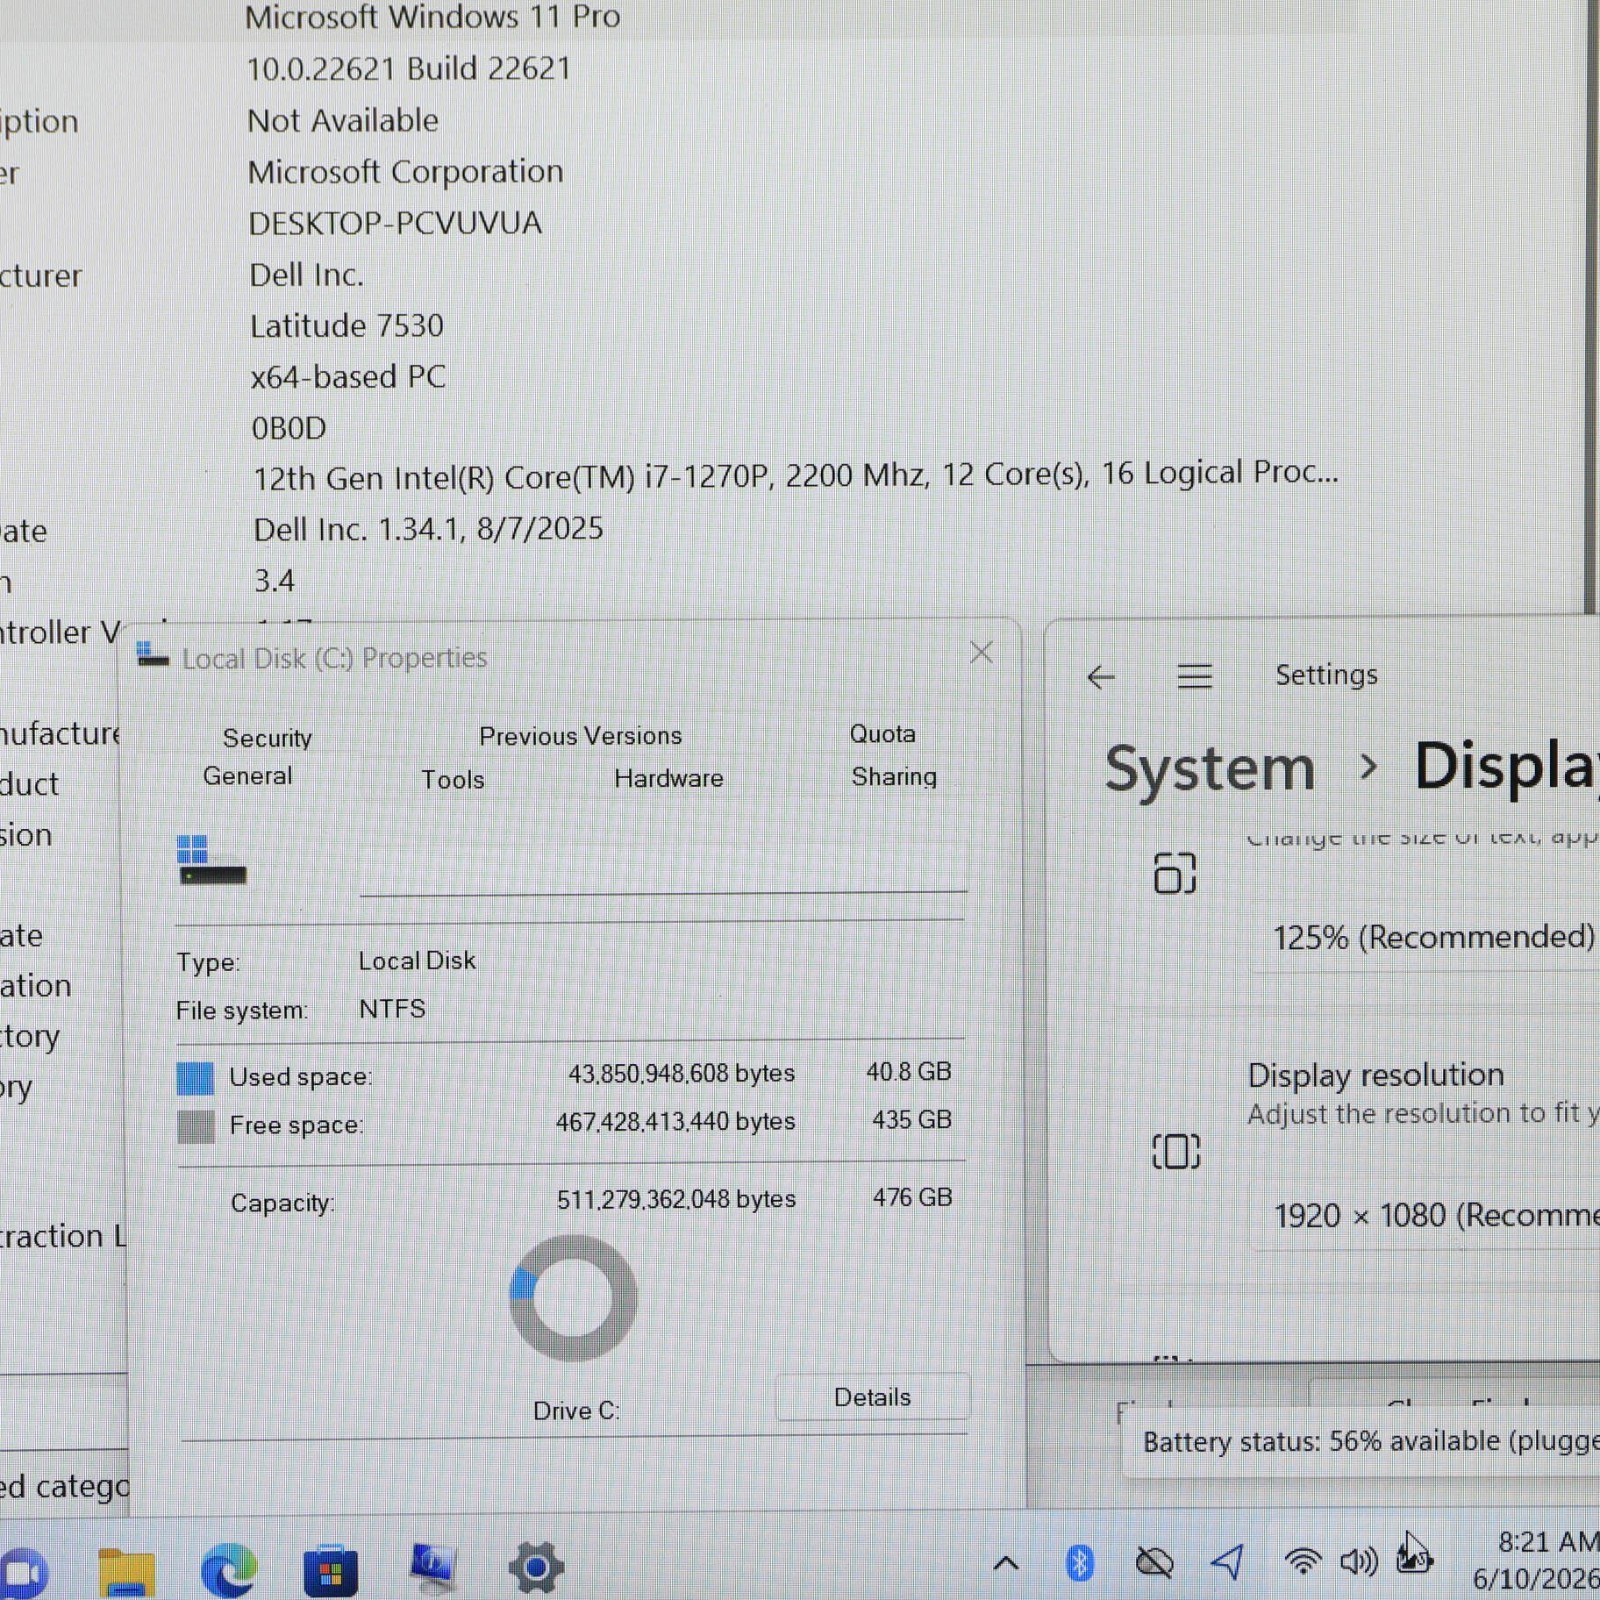The height and width of the screenshot is (1600, 1600).
Task: Click the Properties title bar drive icon
Action: pyautogui.click(x=152, y=654)
